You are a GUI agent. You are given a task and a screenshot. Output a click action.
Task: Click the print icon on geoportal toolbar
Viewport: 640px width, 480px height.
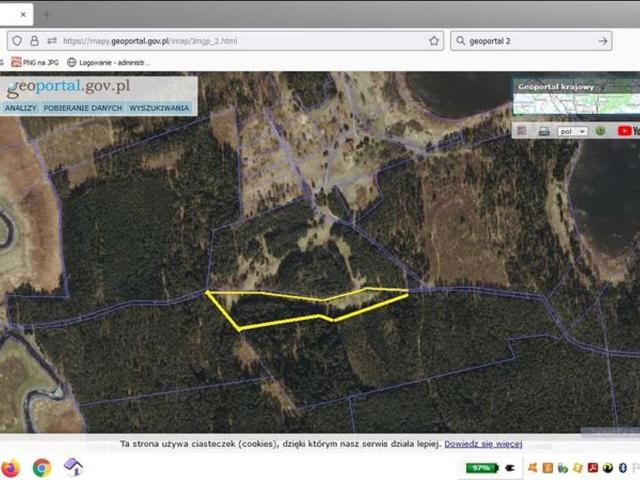[x=543, y=131]
